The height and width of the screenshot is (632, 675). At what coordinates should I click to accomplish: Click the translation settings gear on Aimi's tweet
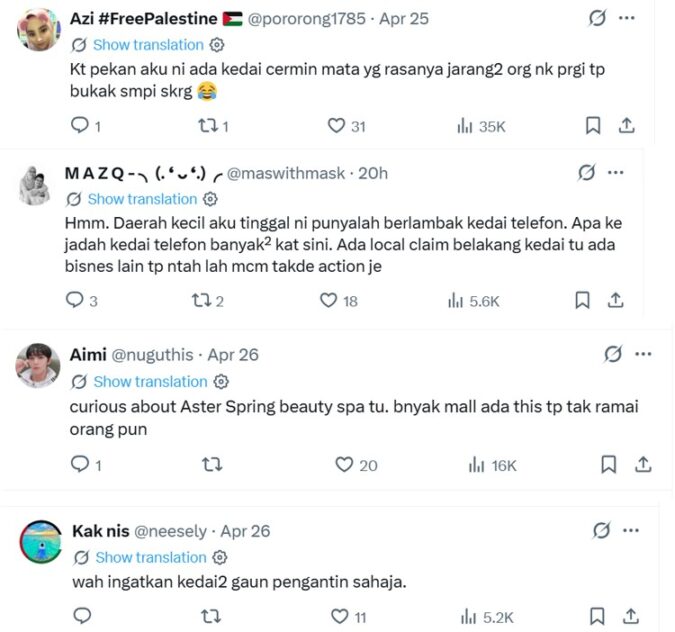coord(221,382)
